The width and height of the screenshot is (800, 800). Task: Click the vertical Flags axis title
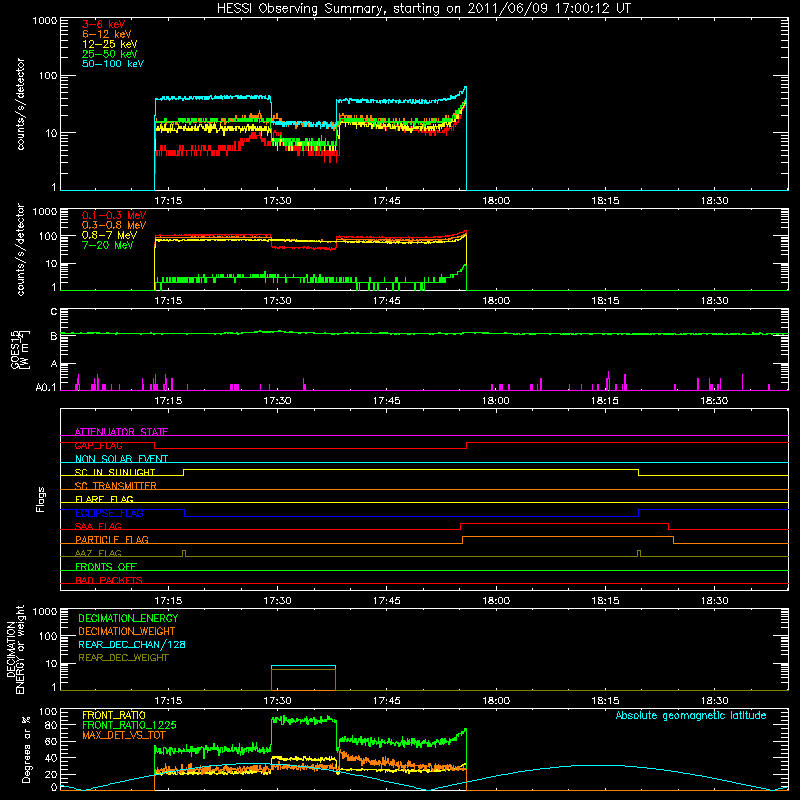pyautogui.click(x=41, y=499)
